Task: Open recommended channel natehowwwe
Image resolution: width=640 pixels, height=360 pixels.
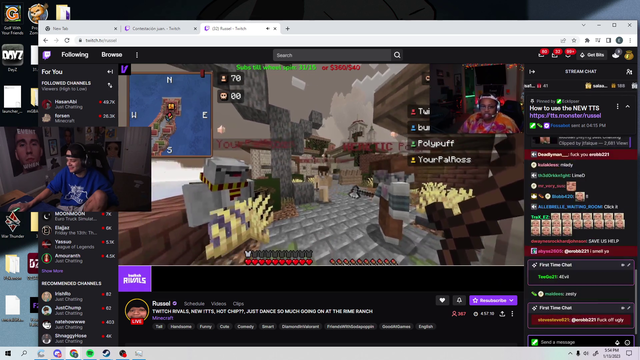Action: click(x=78, y=324)
